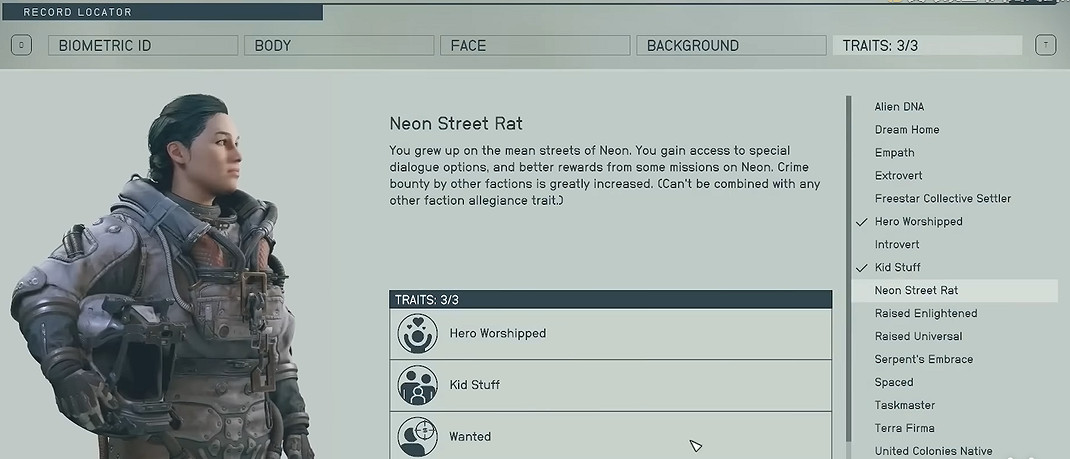
Task: Pick the Freestar Collective Settler trait
Action: 942,199
